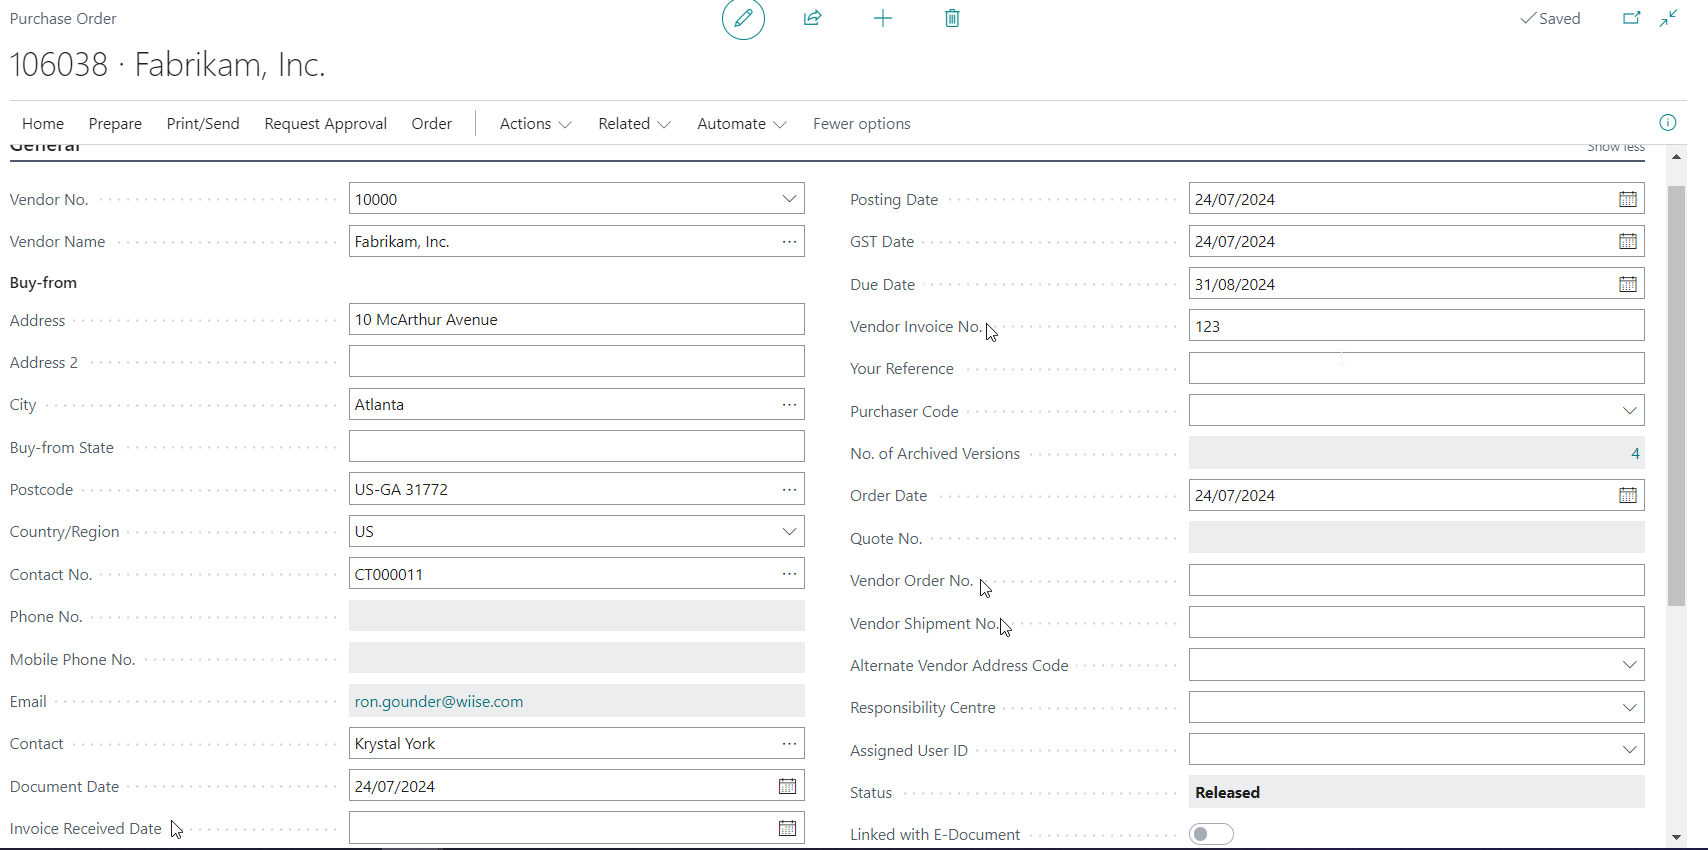The height and width of the screenshot is (850, 1708).
Task: Click scrollbar up arrow
Action: pyautogui.click(x=1676, y=156)
